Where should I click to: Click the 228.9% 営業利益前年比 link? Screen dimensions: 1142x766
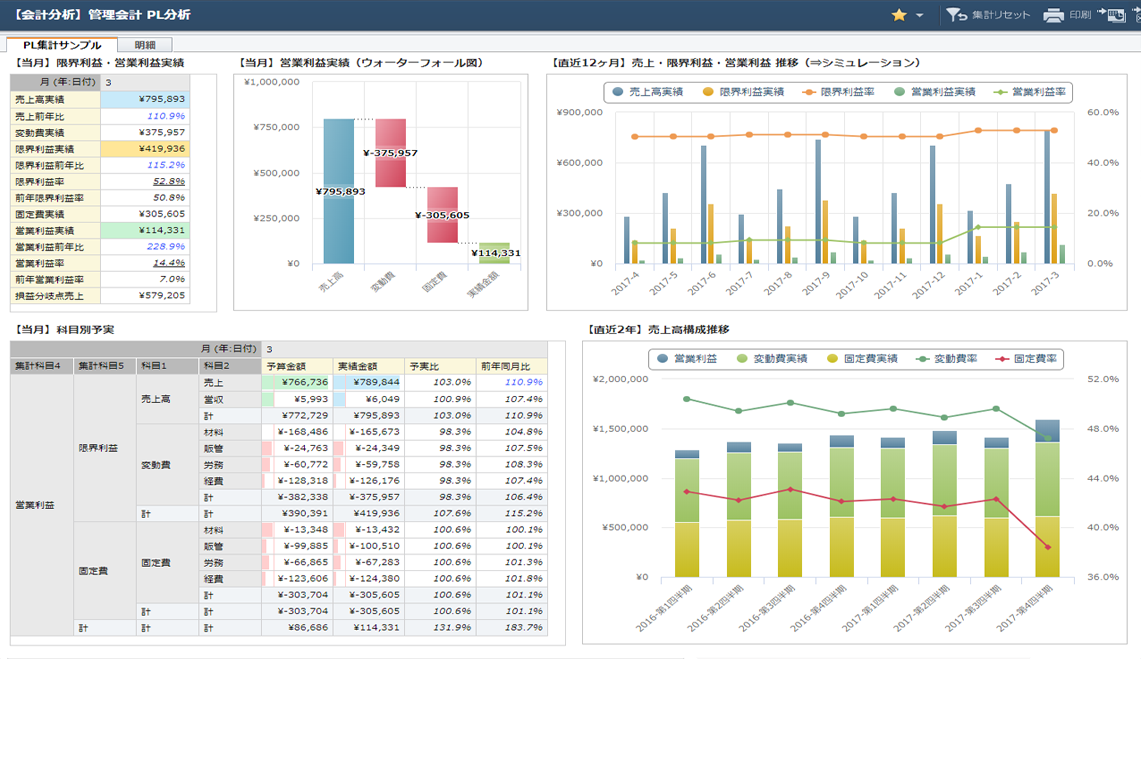click(x=166, y=247)
